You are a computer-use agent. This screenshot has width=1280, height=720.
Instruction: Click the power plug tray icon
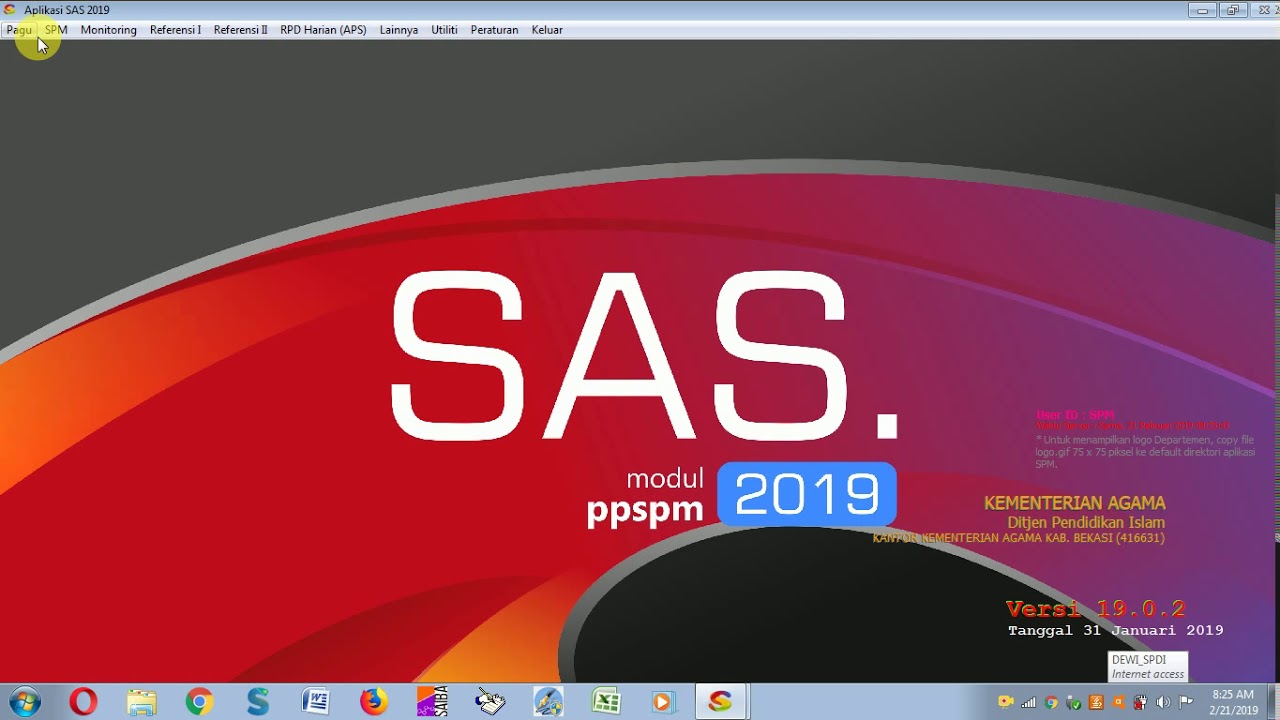pyautogui.click(x=1141, y=702)
